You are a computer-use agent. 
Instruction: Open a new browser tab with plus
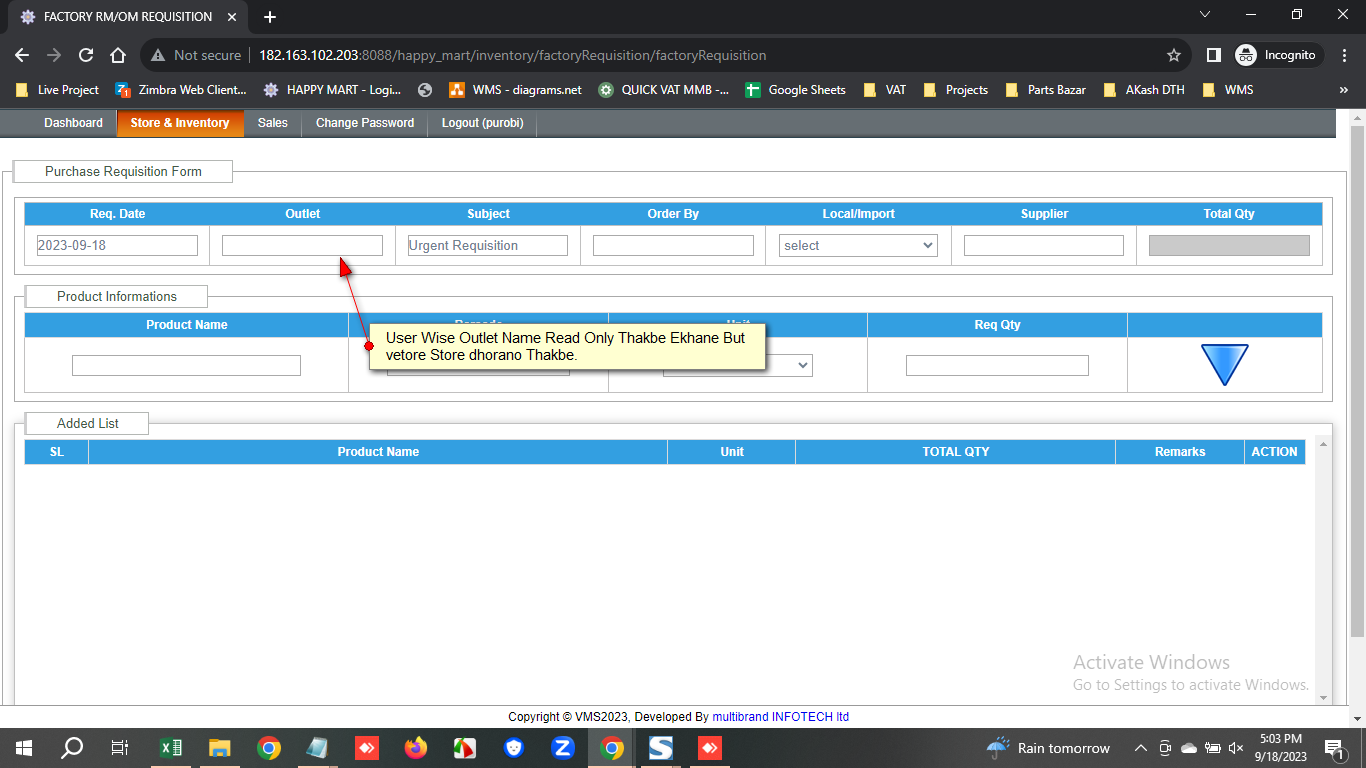[x=269, y=17]
